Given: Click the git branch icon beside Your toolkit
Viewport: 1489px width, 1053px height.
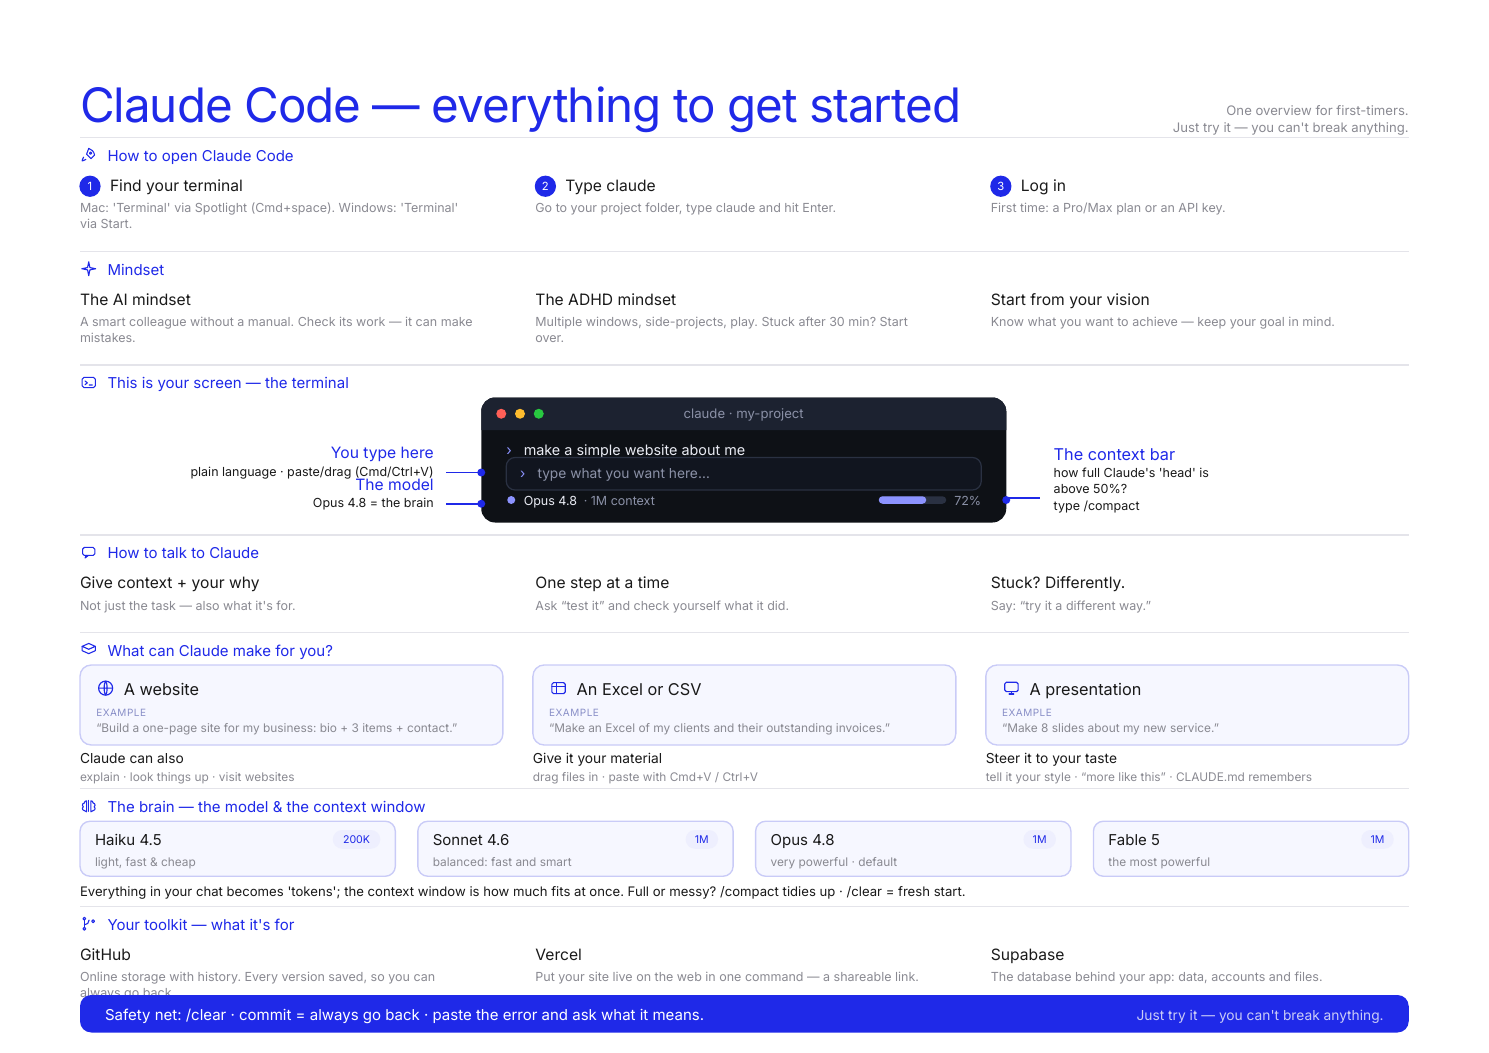Looking at the screenshot, I should pyautogui.click(x=88, y=924).
